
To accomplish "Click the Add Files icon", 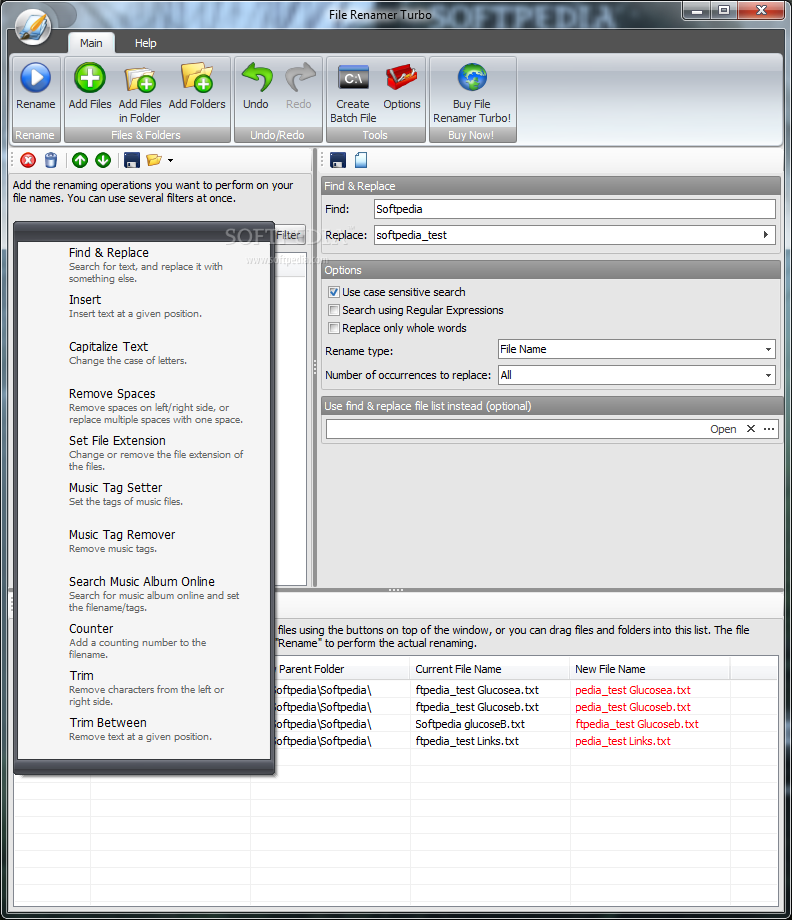I will point(89,77).
